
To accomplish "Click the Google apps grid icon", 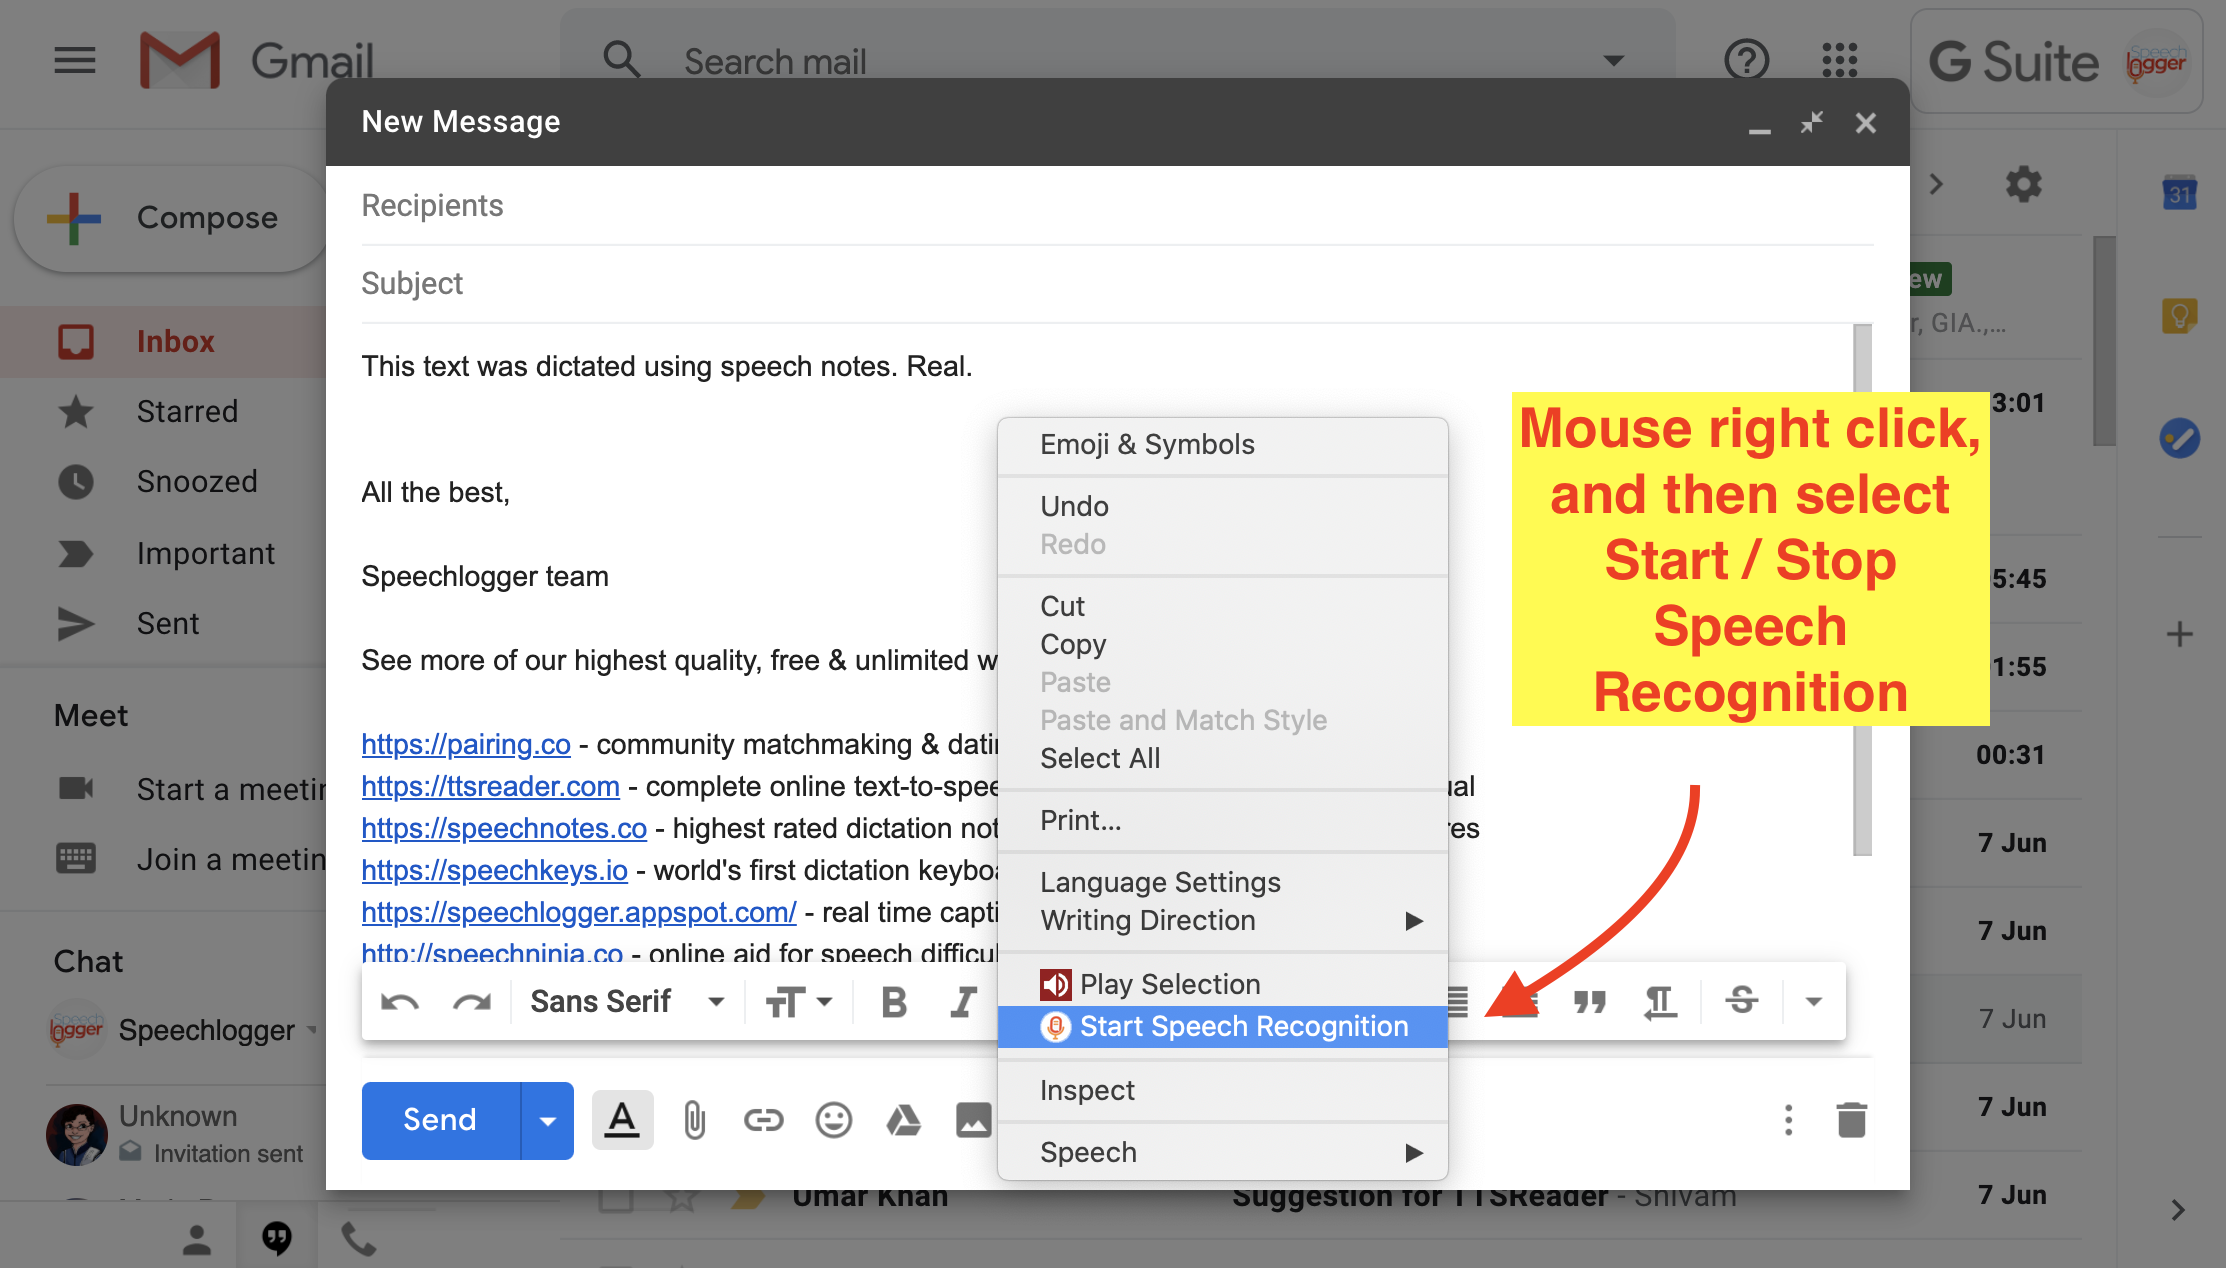I will click(1839, 61).
